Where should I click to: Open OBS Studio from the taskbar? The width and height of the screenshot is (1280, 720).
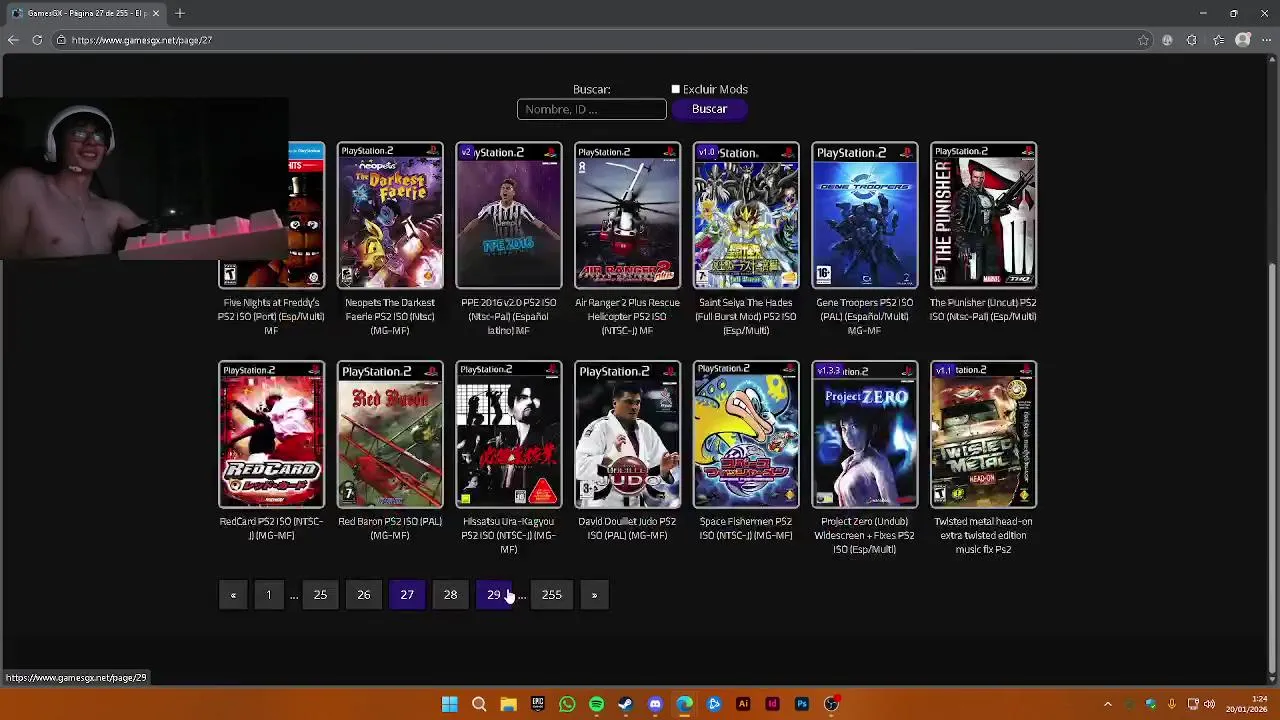(831, 704)
